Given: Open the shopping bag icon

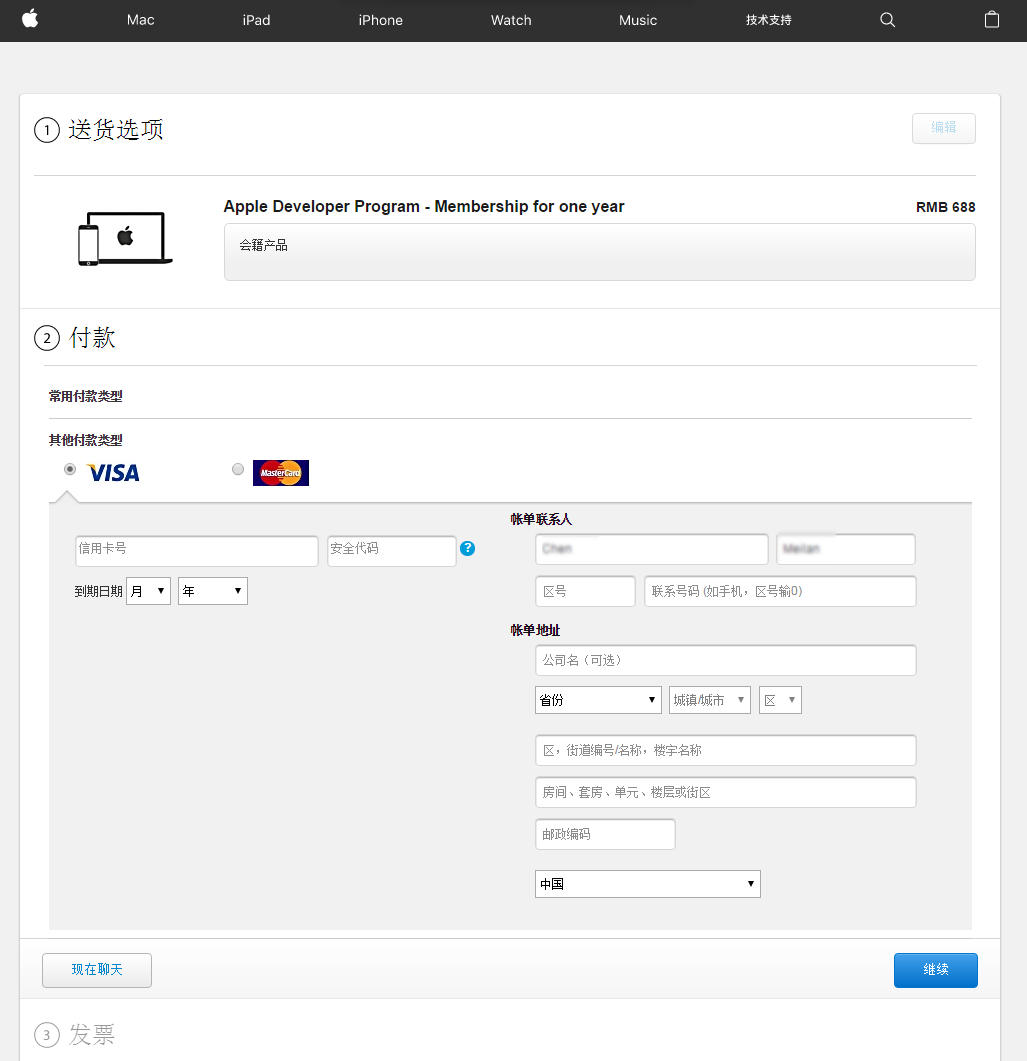Looking at the screenshot, I should pos(992,20).
